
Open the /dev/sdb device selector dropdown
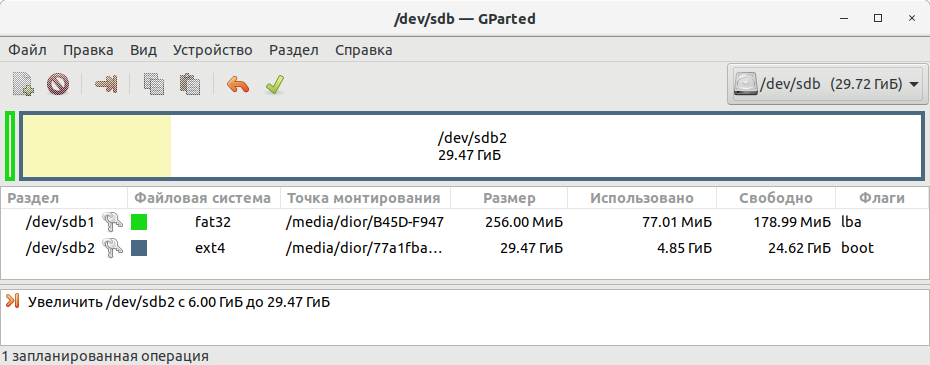click(x=826, y=84)
